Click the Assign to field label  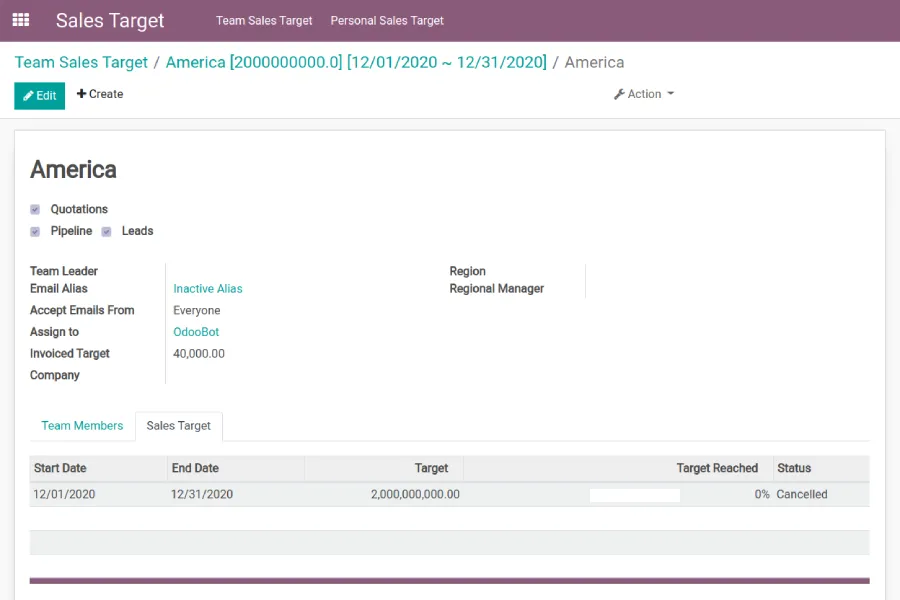click(54, 332)
